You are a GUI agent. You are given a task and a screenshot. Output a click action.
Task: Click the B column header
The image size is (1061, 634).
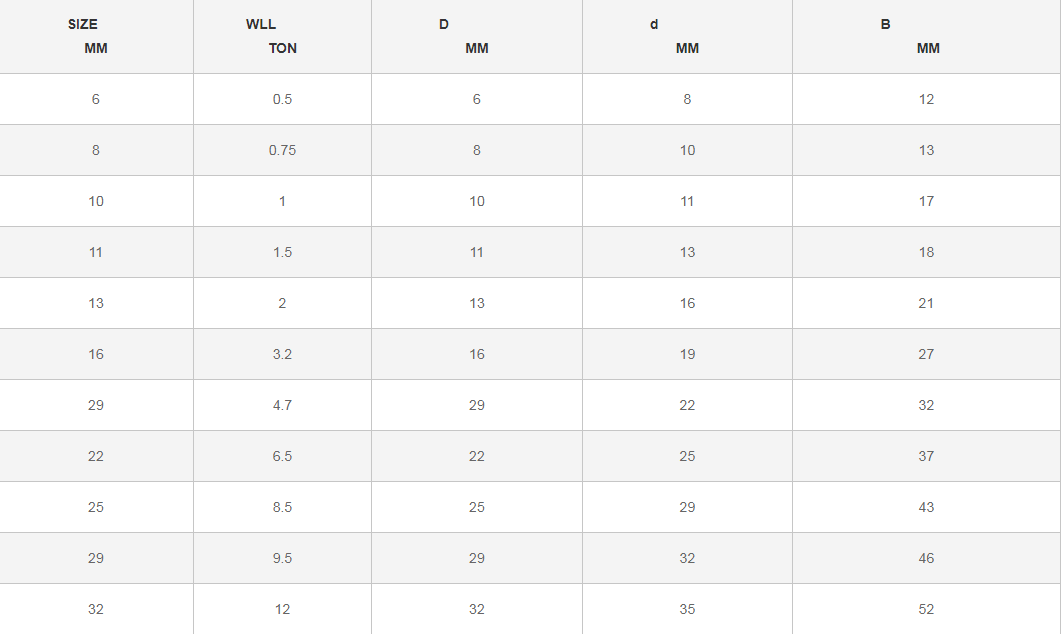[x=885, y=24]
